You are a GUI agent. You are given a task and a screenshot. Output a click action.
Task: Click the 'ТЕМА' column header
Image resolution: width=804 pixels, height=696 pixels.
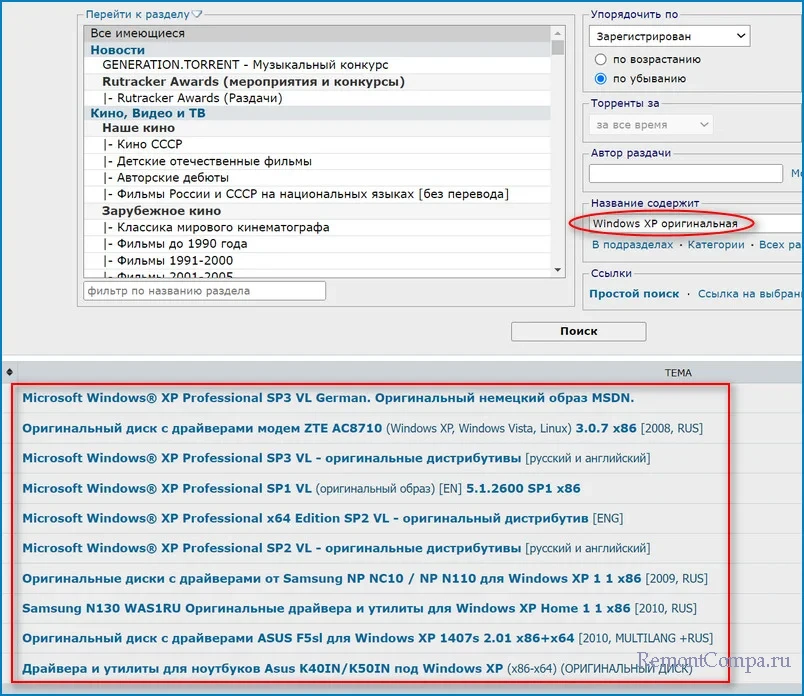tap(678, 372)
